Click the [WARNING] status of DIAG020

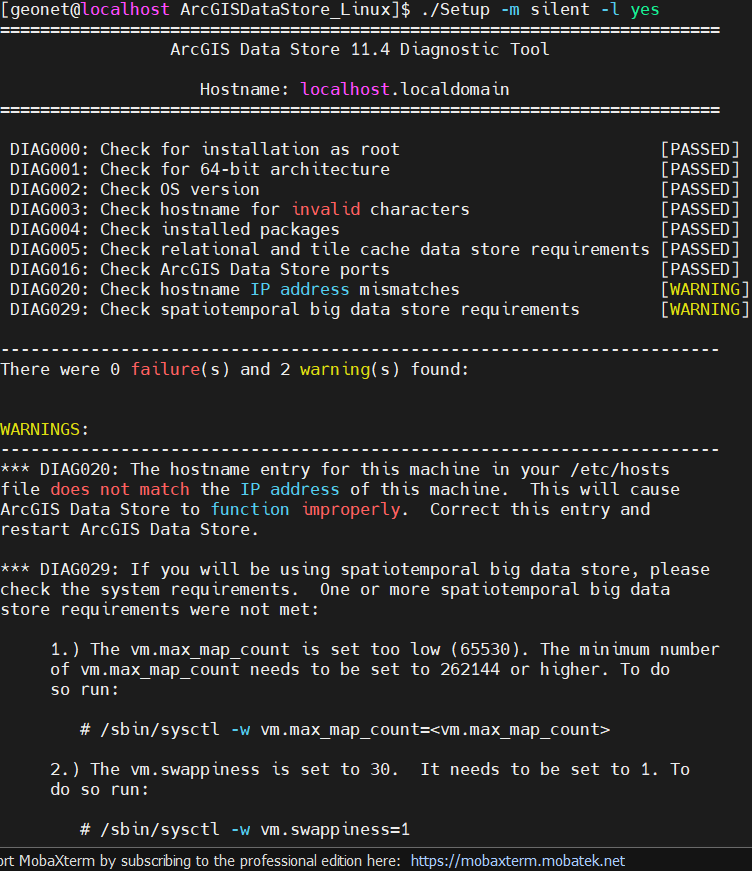coord(705,289)
